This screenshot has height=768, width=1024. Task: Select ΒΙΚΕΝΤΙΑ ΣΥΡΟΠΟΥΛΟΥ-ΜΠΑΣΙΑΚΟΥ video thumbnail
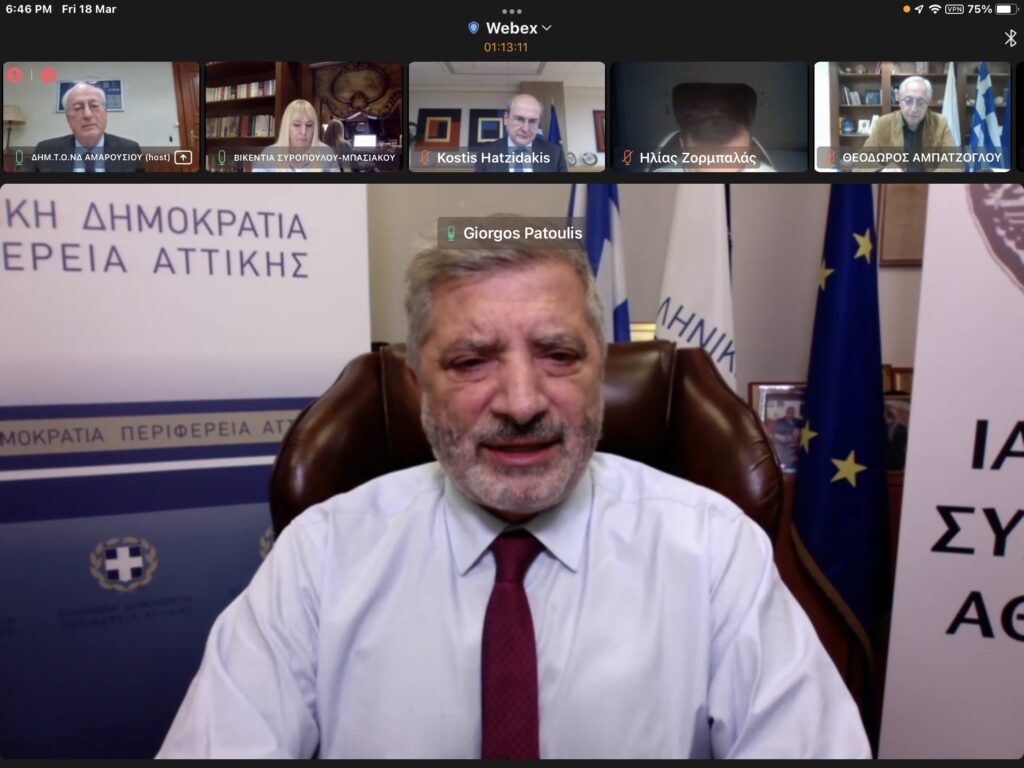click(303, 108)
